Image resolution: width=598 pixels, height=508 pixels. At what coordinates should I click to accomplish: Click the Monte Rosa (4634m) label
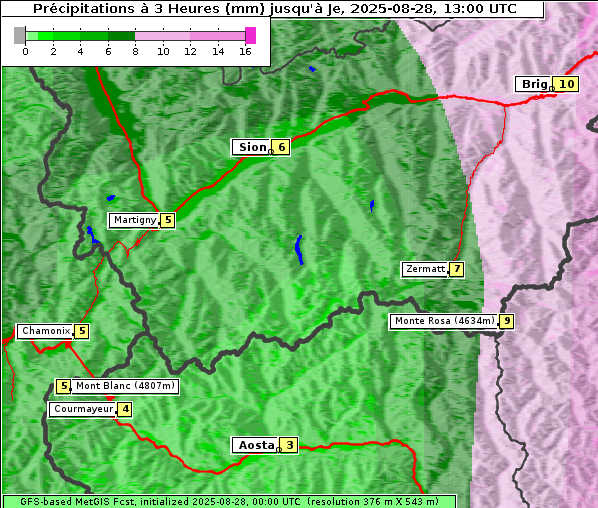coord(444,321)
